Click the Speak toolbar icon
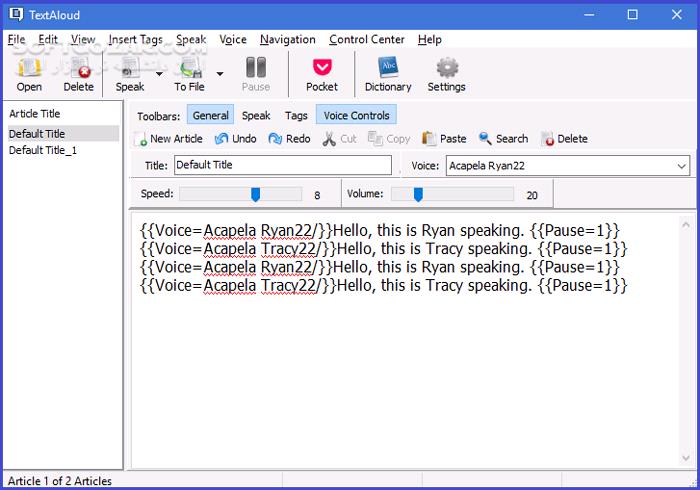This screenshot has height=490, width=700. (x=130, y=74)
